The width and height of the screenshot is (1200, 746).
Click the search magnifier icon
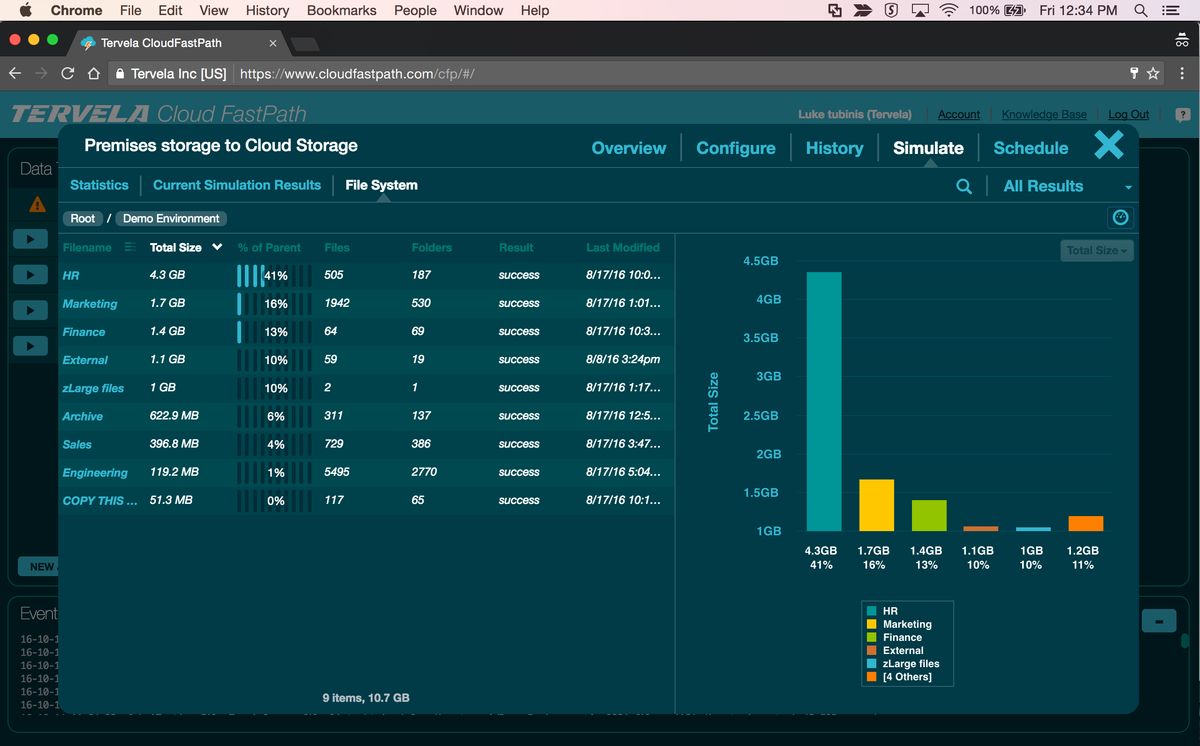[963, 186]
